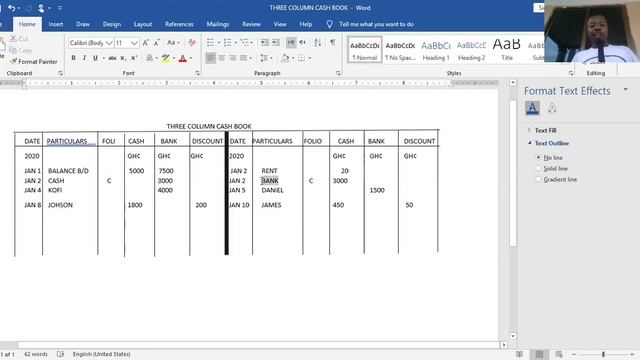Click the Shading paint bucket icon
640x360 pixels.
point(285,58)
